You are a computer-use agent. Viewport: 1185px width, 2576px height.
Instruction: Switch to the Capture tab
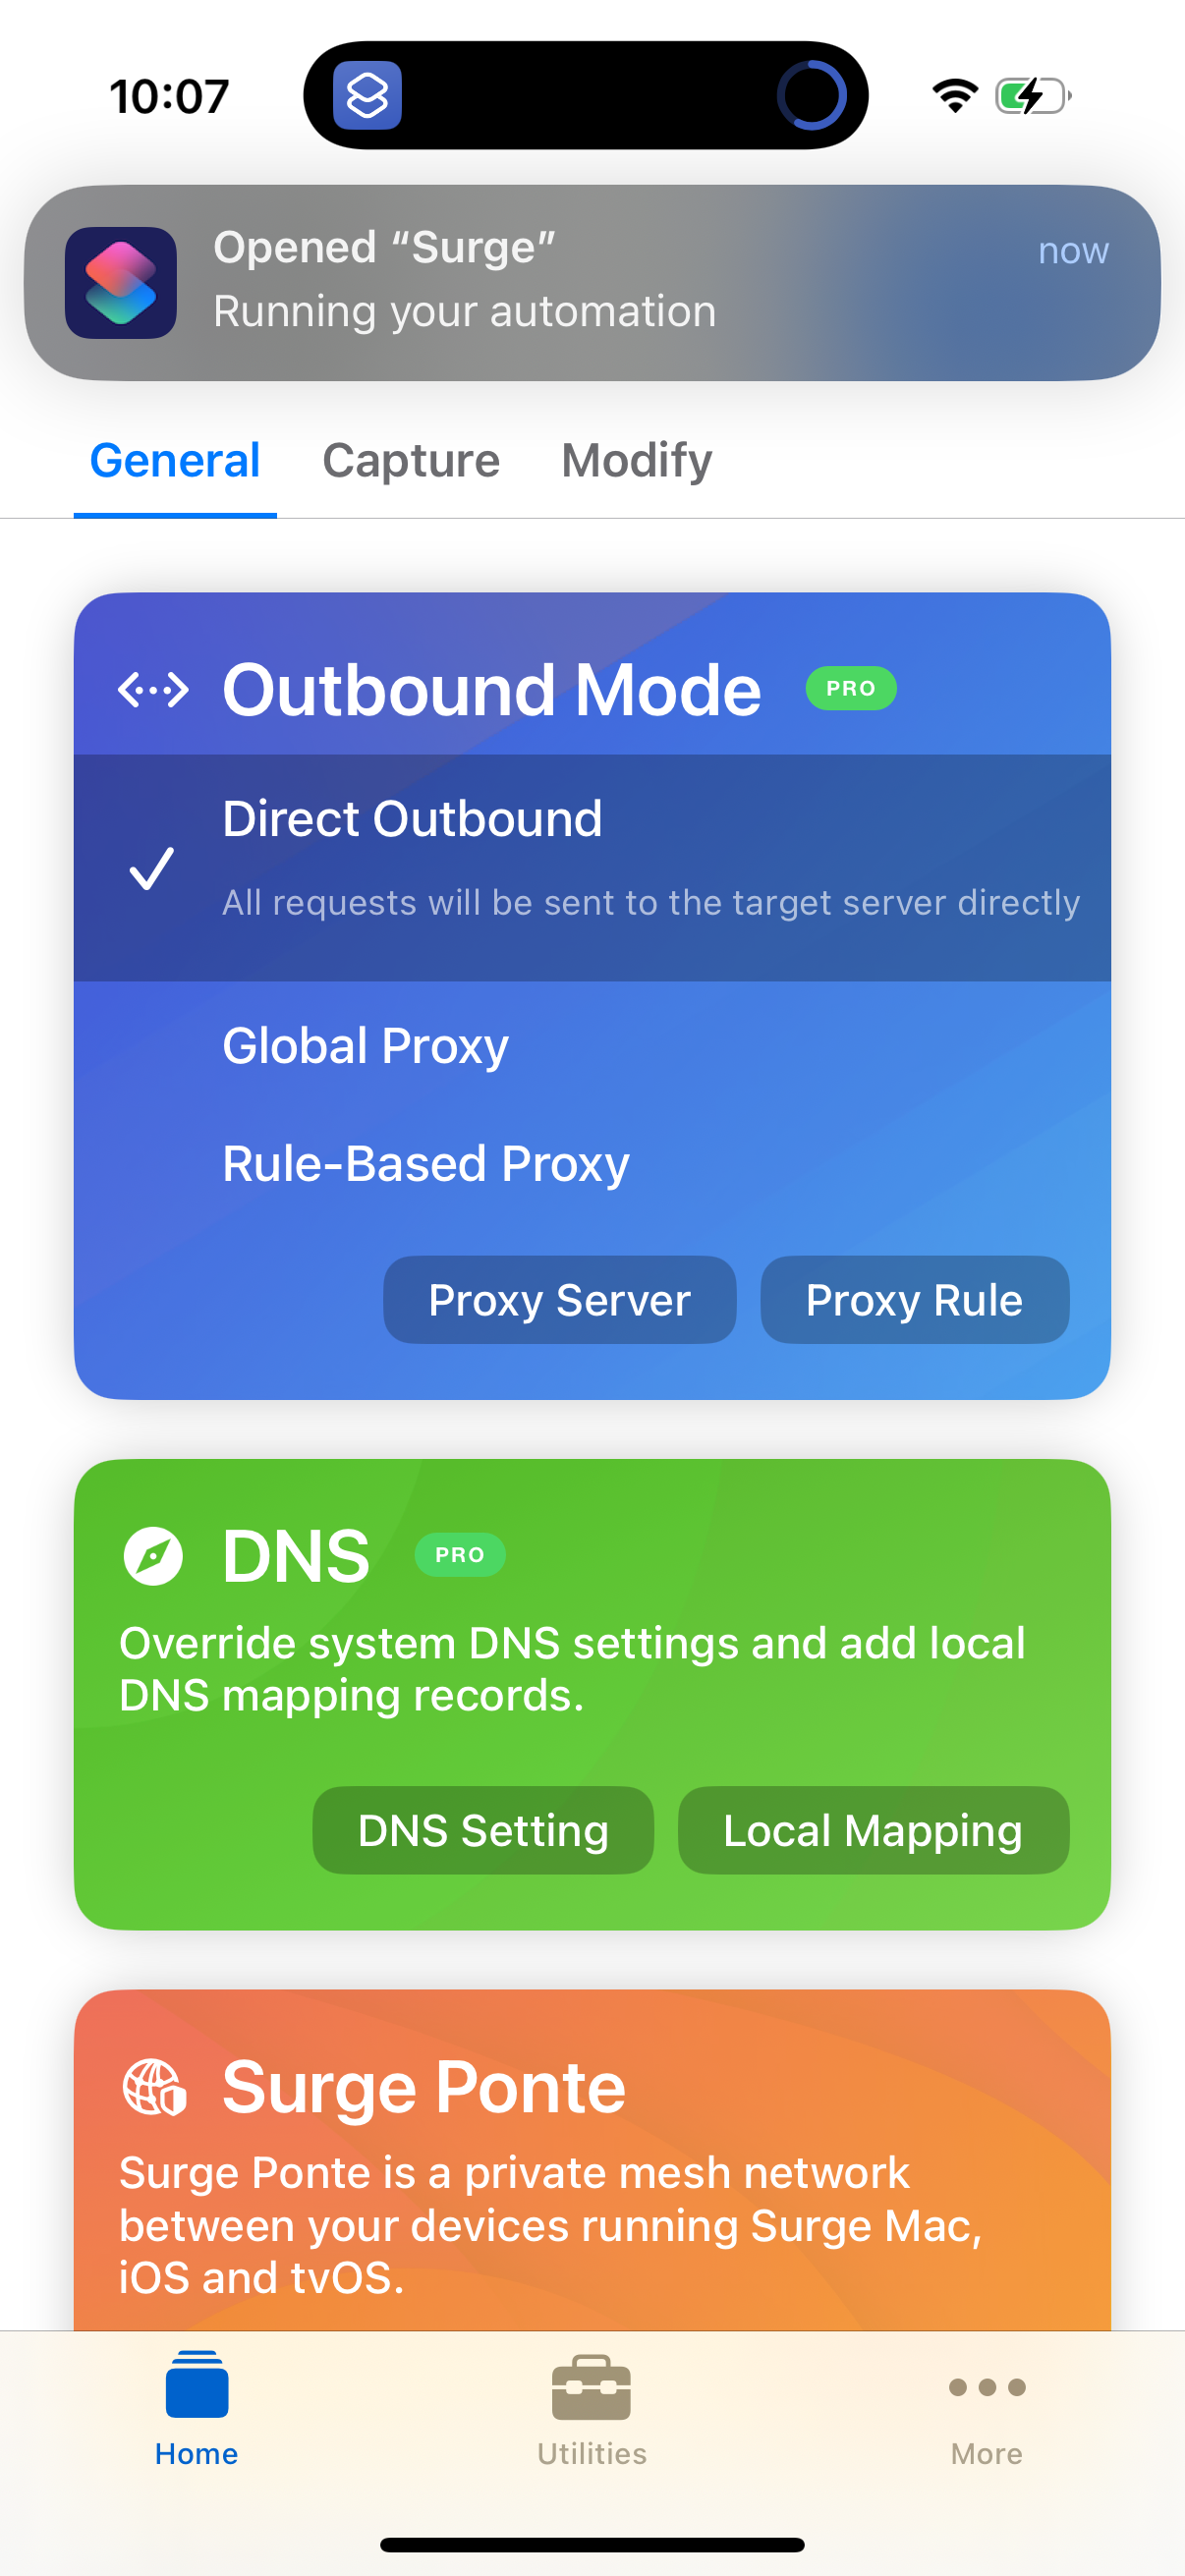click(411, 461)
